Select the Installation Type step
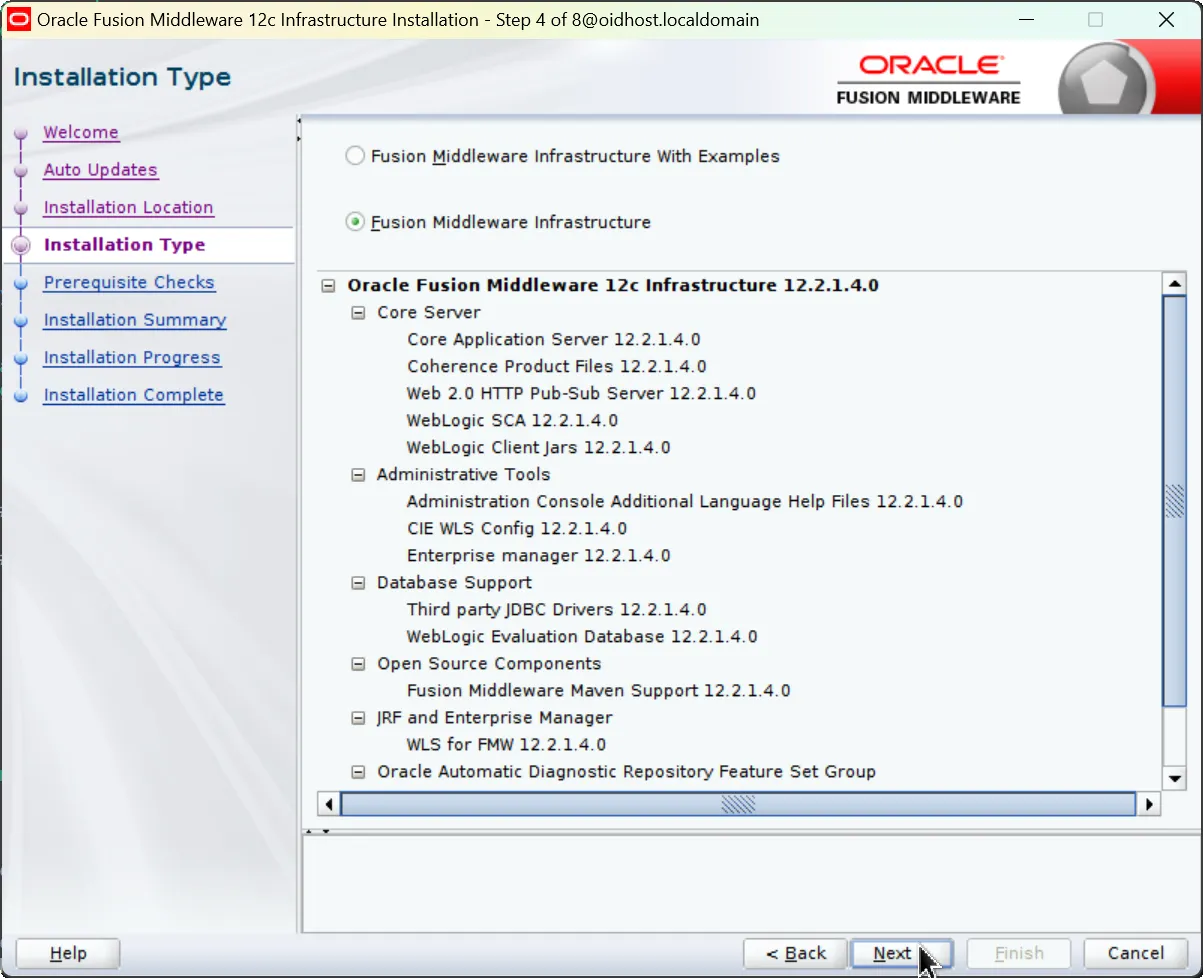The width and height of the screenshot is (1203, 978). pyautogui.click(x=125, y=245)
